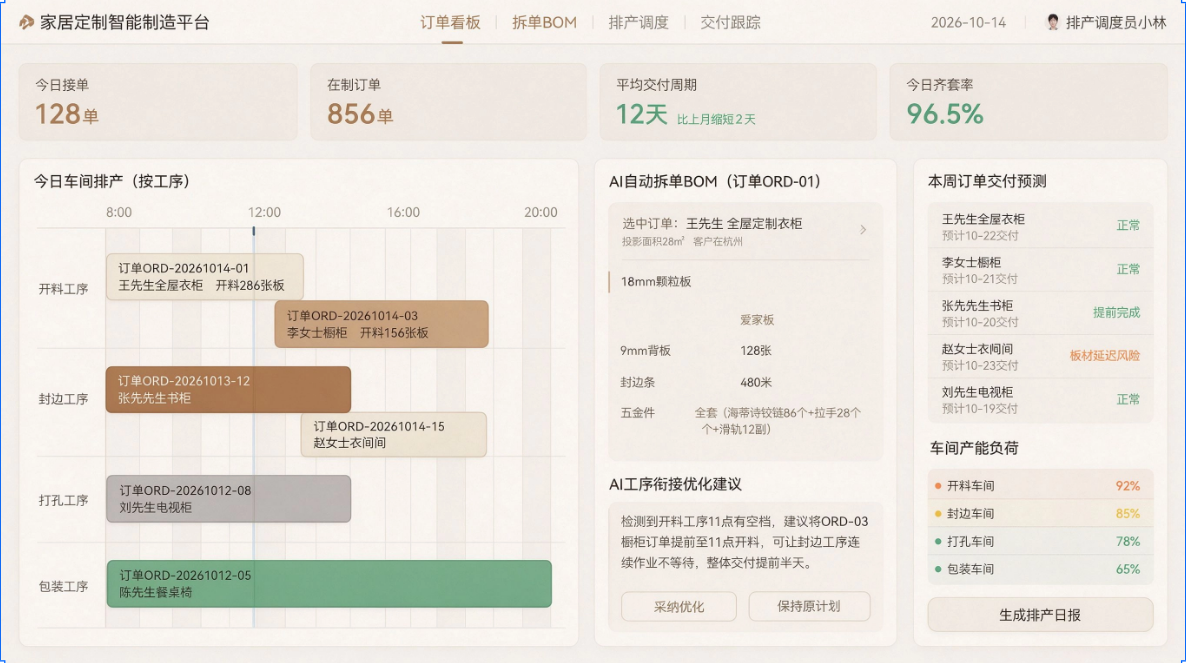Click the 18mm颗粒板 material item
The height and width of the screenshot is (663, 1186).
coord(656,281)
